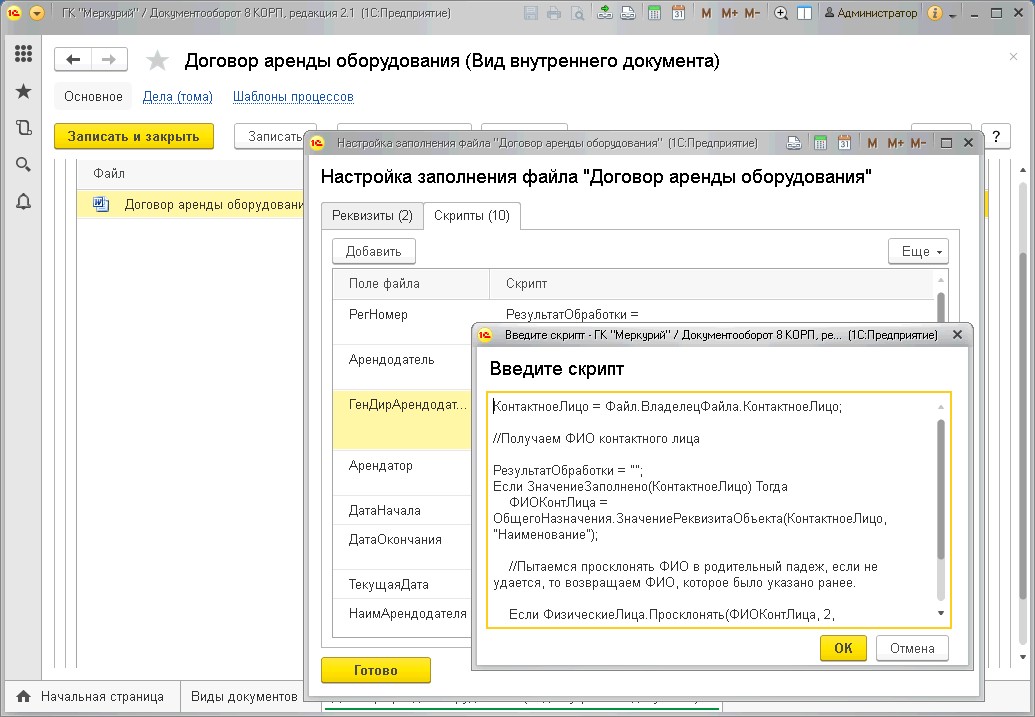Confirm the script with the OK button
Screen dimensions: 1035x717
point(843,648)
